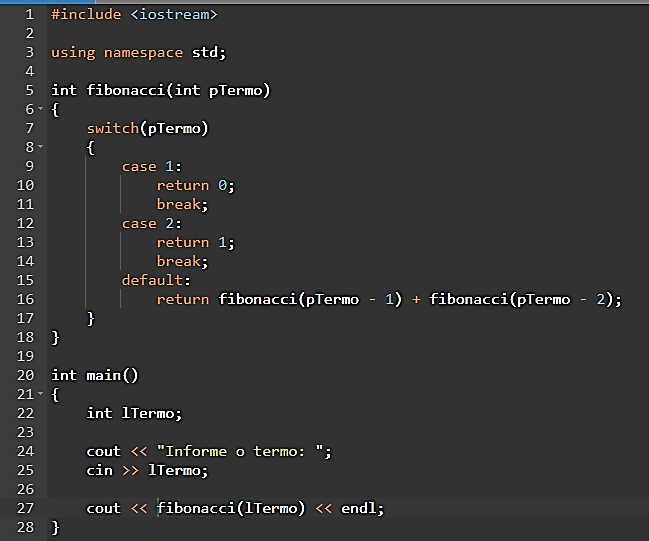Click line number 20 in the gutter

(x=25, y=375)
